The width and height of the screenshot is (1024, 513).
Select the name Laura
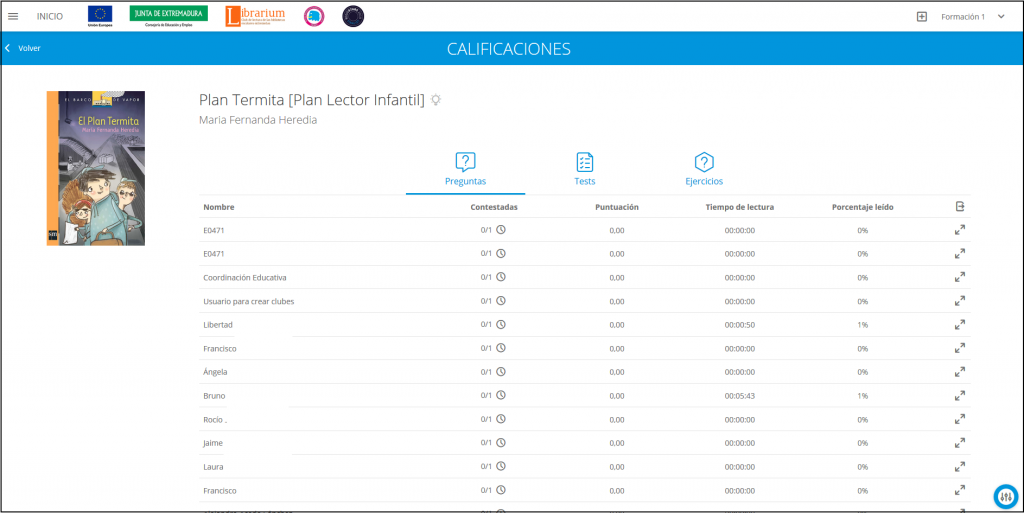pos(214,467)
